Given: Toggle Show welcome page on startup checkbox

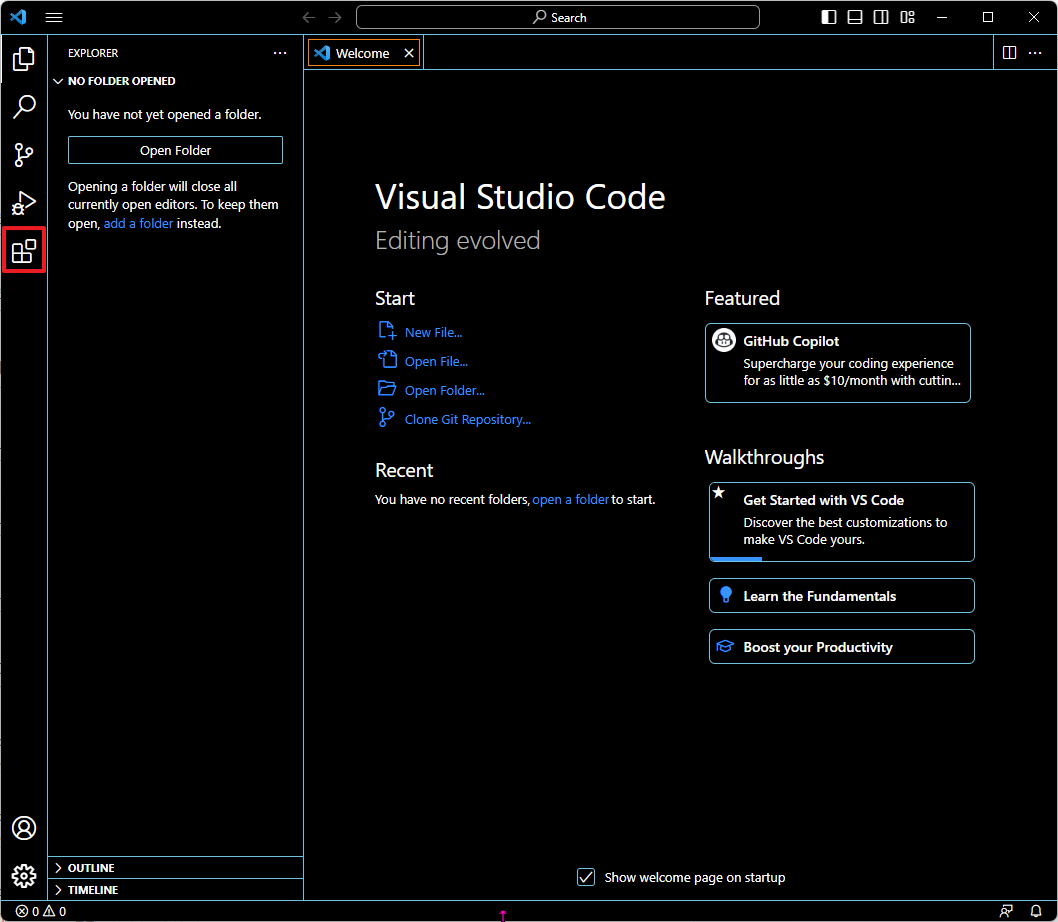Looking at the screenshot, I should pos(586,877).
